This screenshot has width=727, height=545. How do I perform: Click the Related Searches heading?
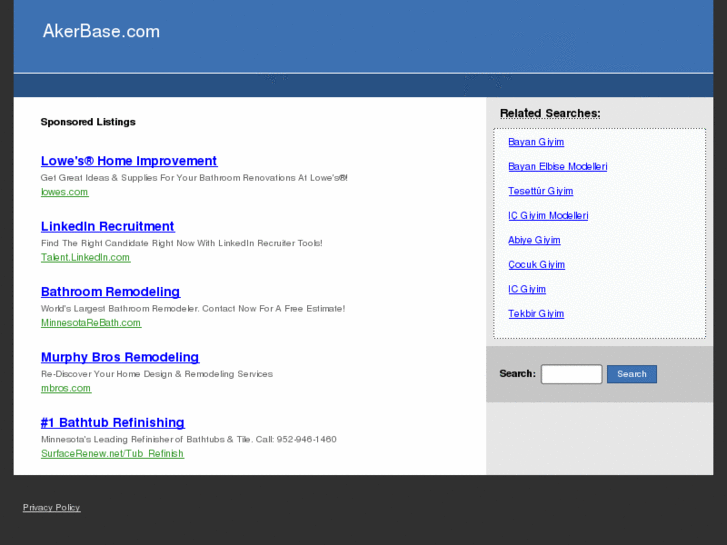coord(550,113)
